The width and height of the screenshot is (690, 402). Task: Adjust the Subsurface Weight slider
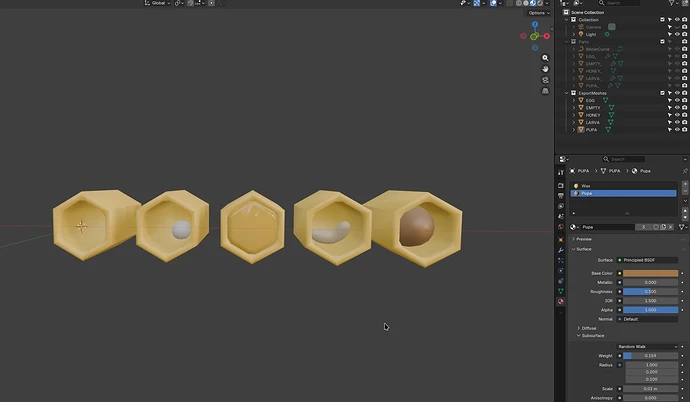pyautogui.click(x=650, y=356)
